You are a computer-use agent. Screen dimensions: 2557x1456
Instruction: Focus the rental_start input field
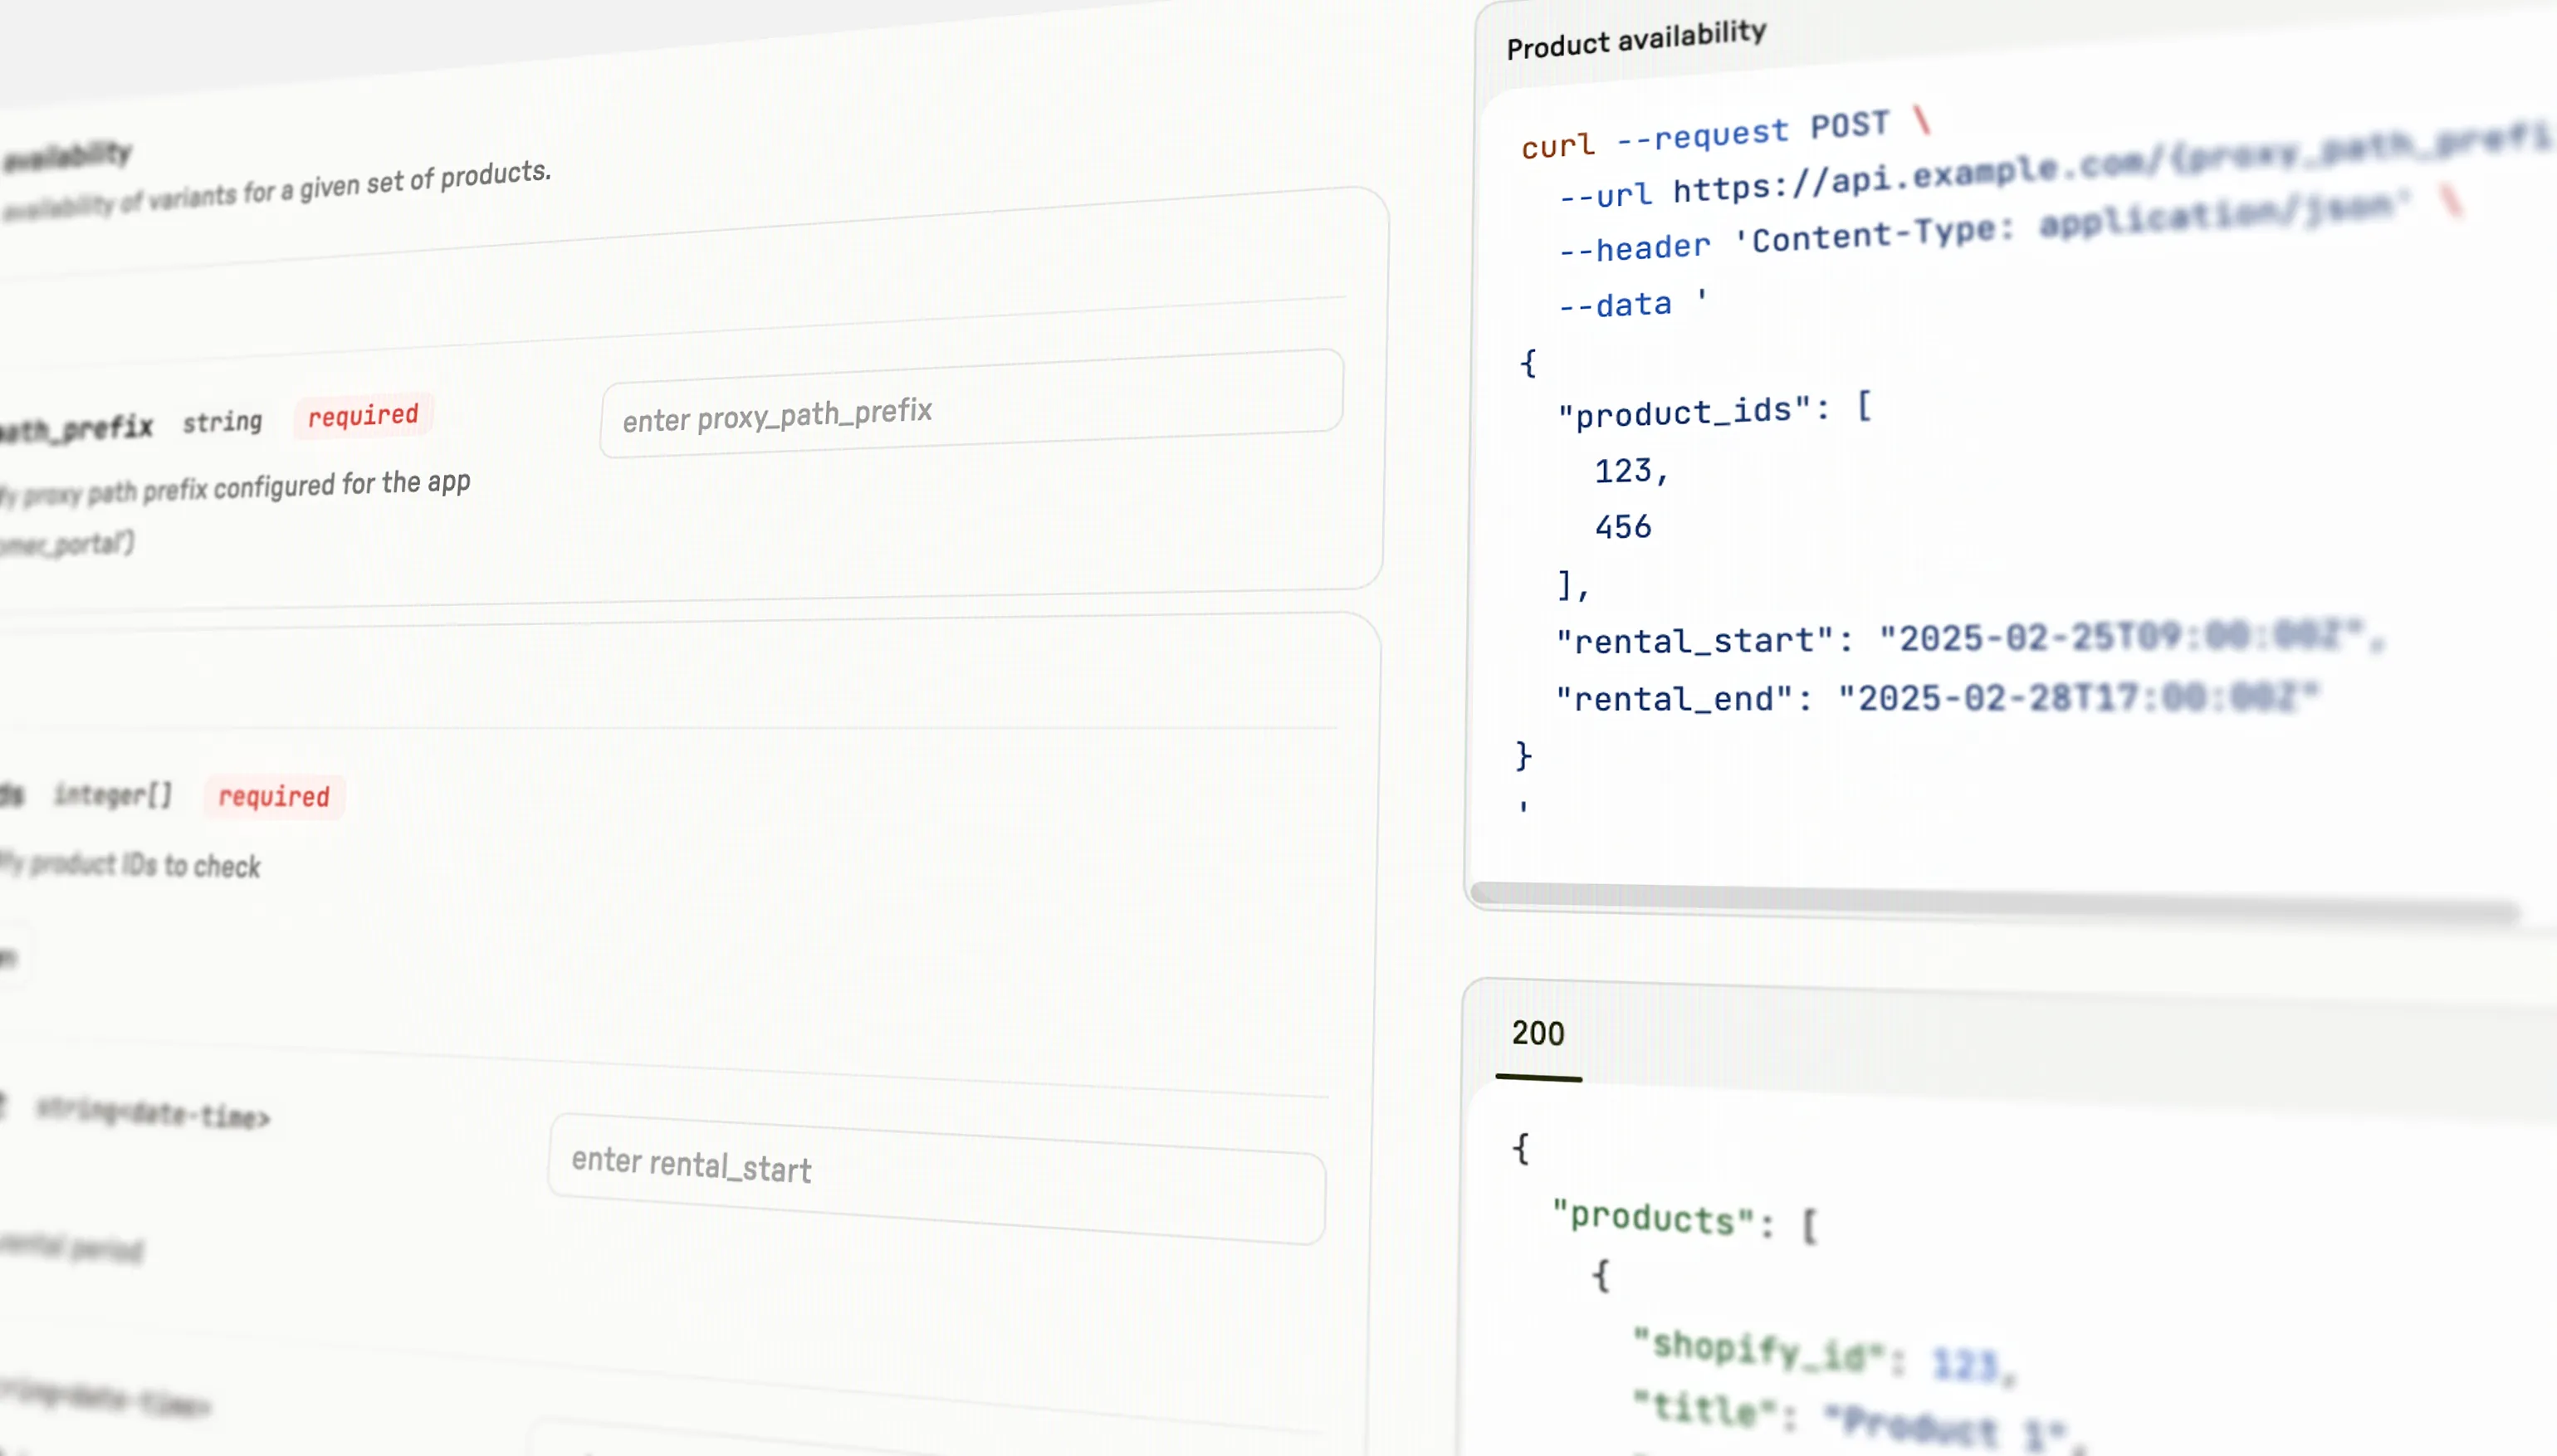pyautogui.click(x=937, y=1178)
